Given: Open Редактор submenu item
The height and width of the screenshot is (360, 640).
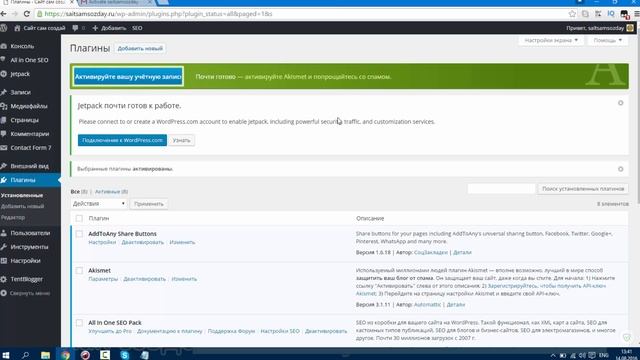Looking at the screenshot, I should (13, 218).
